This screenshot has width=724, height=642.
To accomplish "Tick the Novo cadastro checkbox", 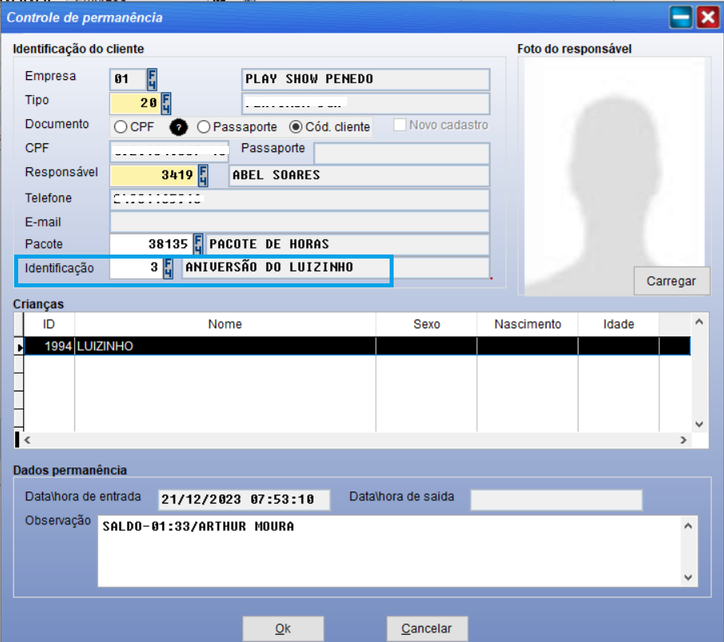I will pyautogui.click(x=400, y=126).
